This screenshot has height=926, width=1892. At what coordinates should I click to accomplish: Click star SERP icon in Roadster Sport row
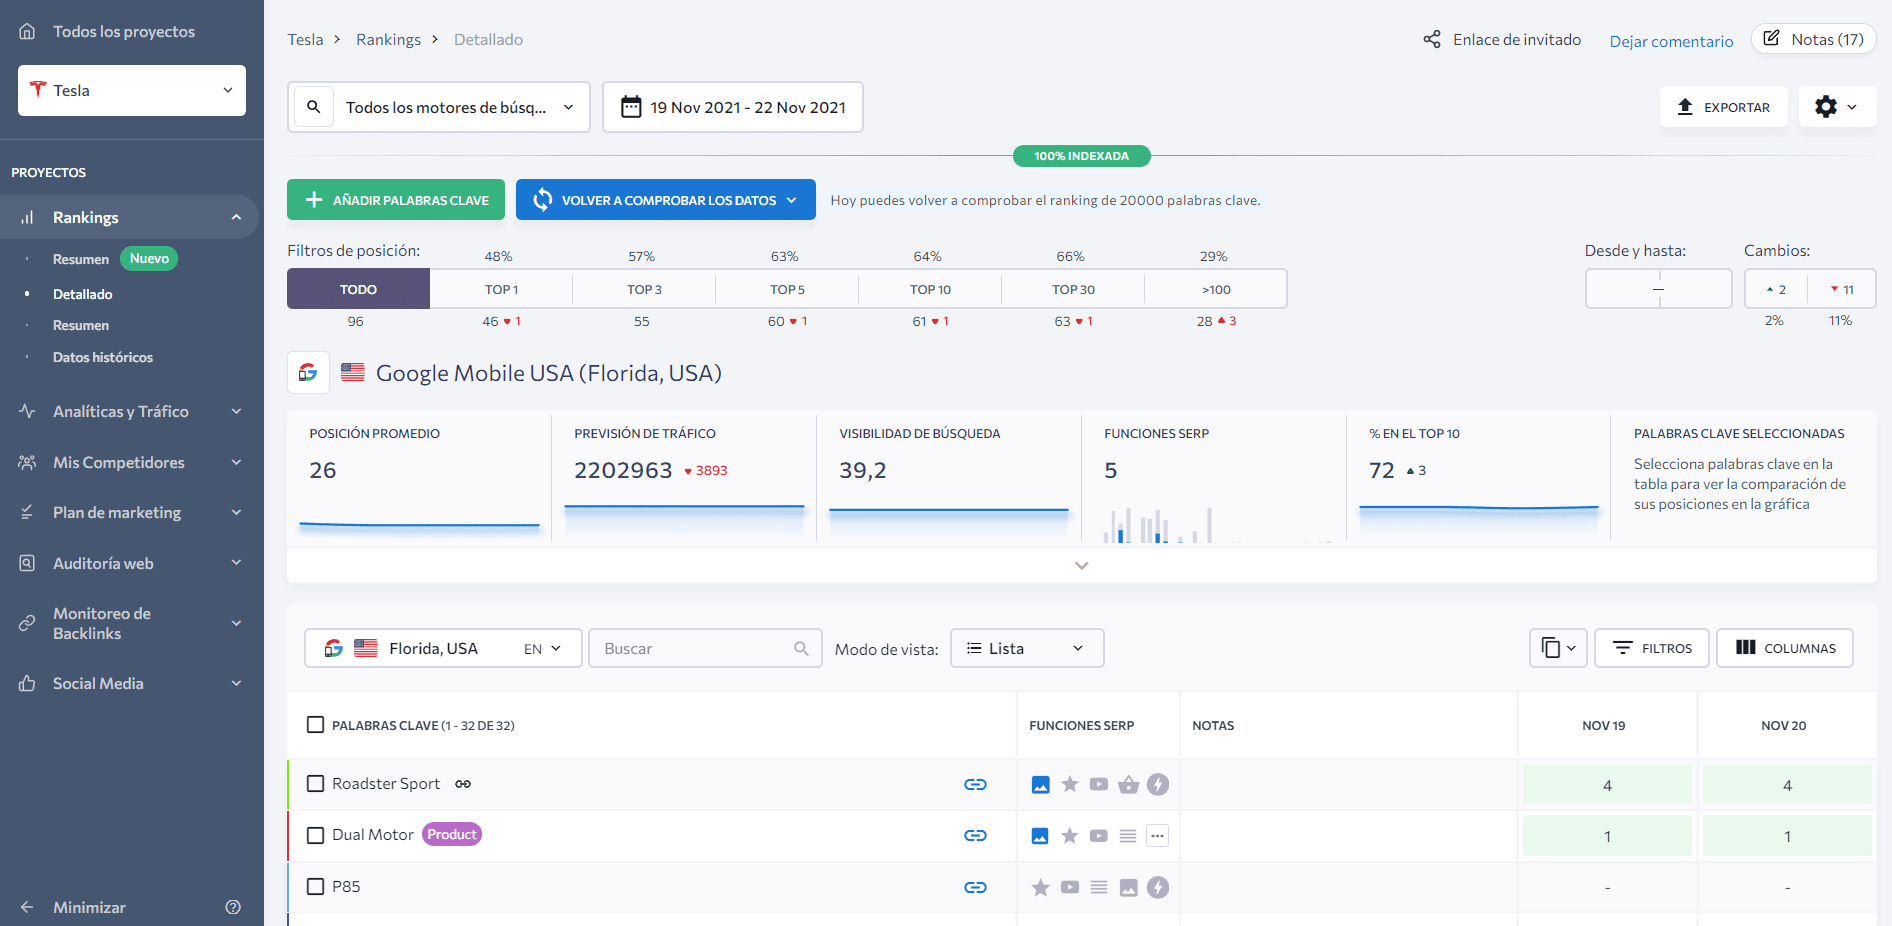tap(1070, 784)
